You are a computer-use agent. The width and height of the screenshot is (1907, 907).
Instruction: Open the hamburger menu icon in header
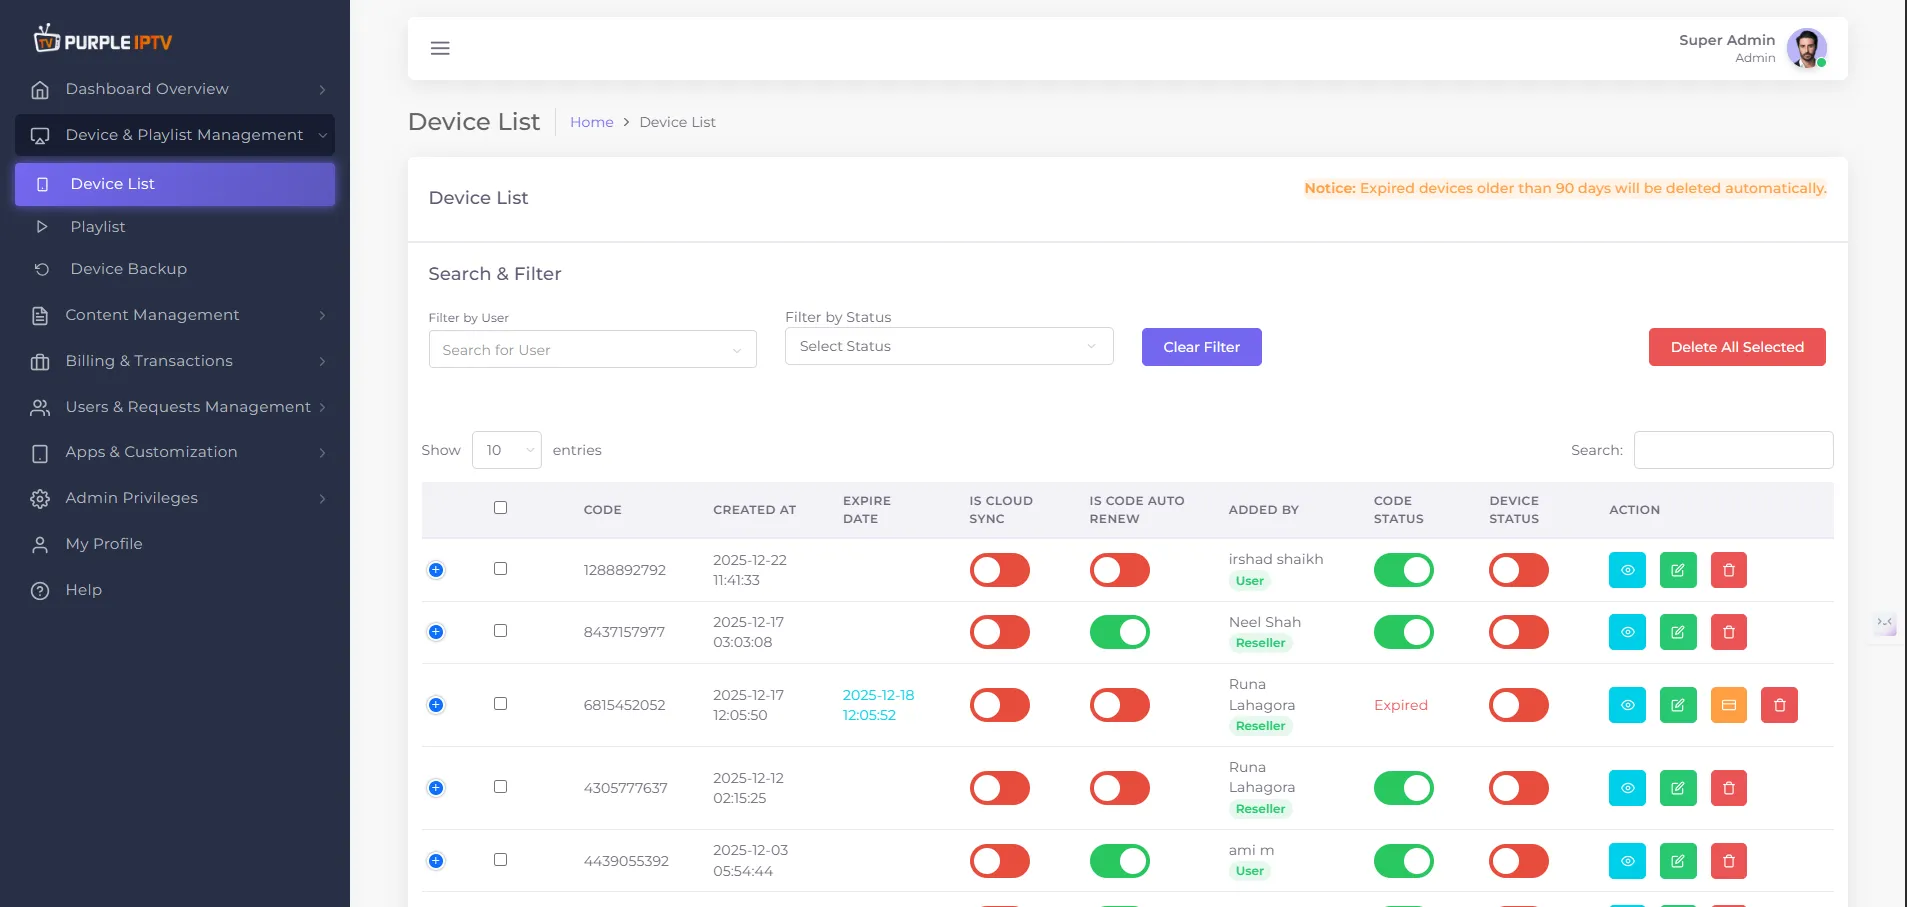pos(440,48)
